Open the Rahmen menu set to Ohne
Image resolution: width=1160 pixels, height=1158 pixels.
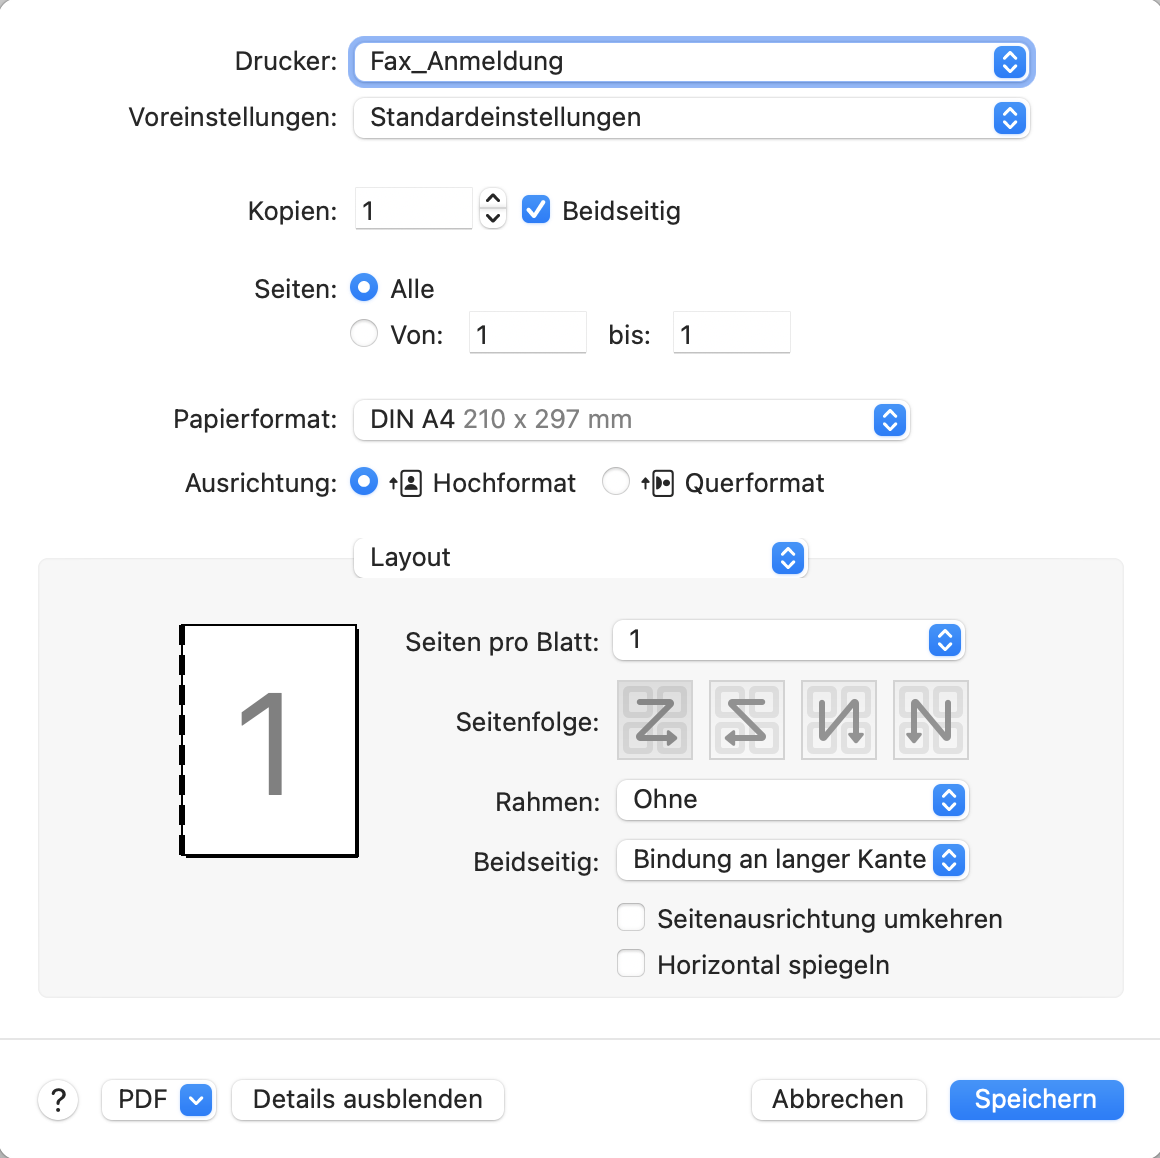coord(792,800)
